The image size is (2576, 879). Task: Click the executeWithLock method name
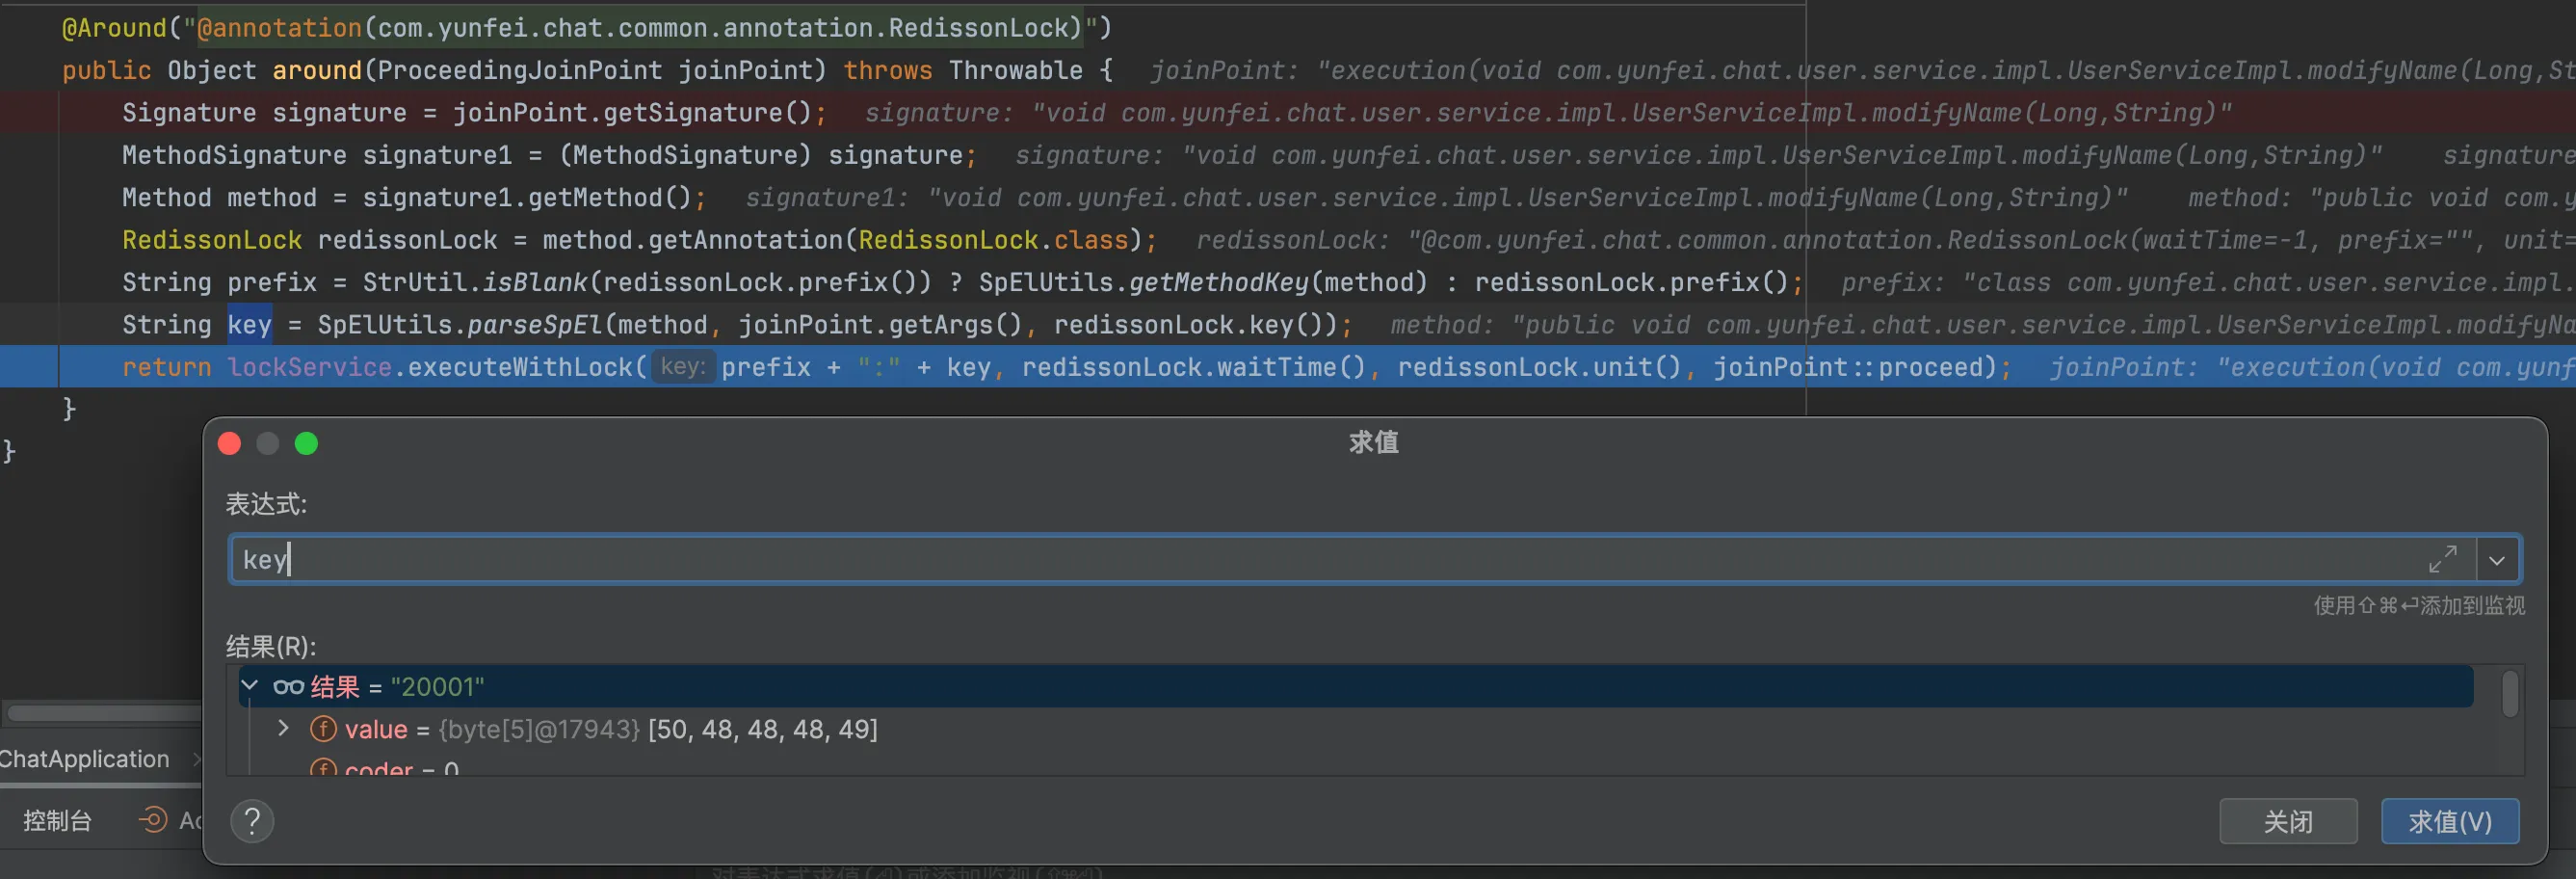coord(520,367)
